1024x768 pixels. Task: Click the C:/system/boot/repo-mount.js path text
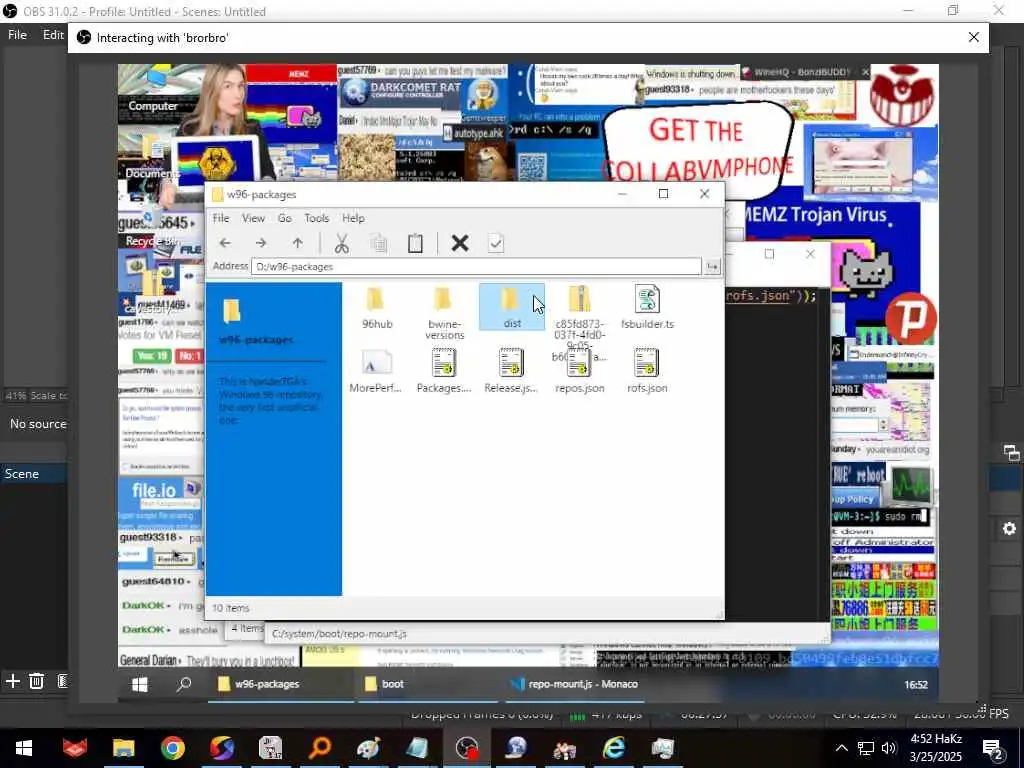(339, 634)
